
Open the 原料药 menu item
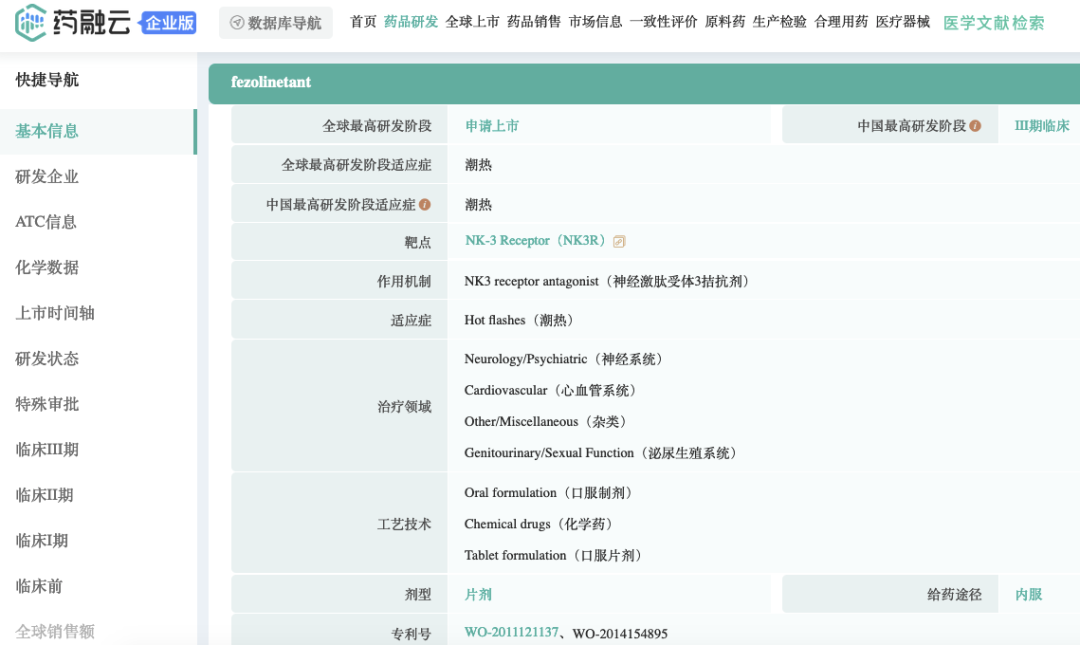coord(725,22)
